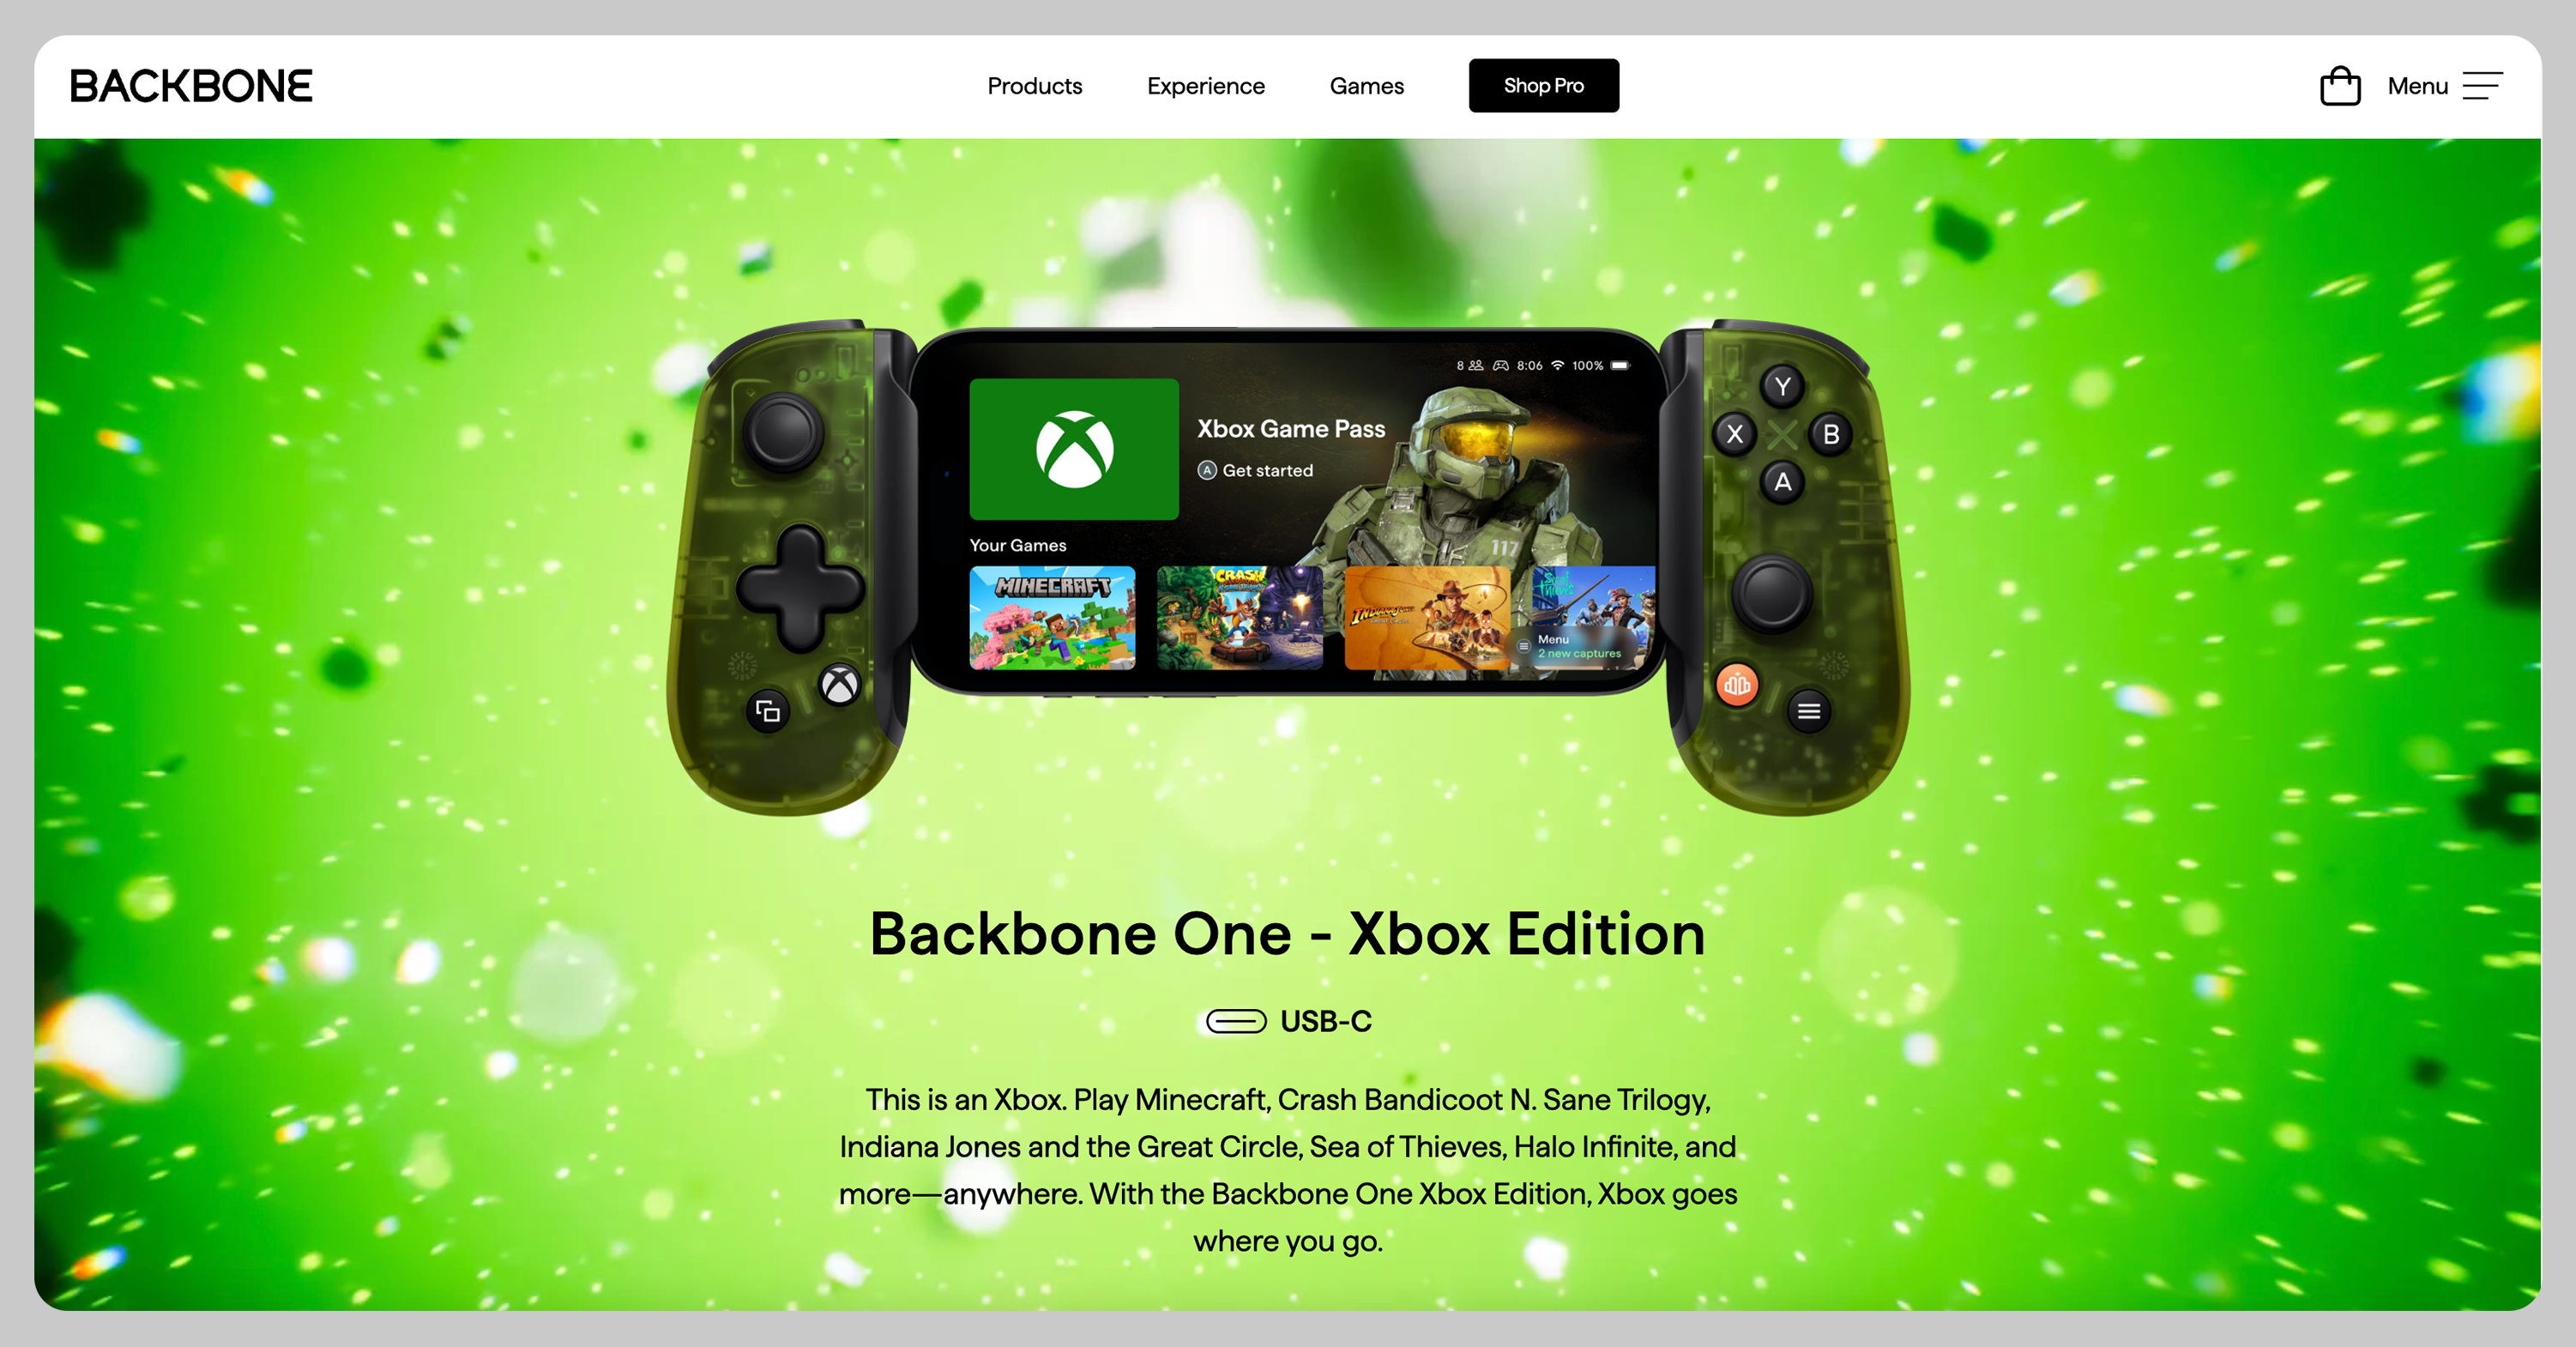Click the B face button on controller
The width and height of the screenshot is (2576, 1347).
[x=1830, y=434]
